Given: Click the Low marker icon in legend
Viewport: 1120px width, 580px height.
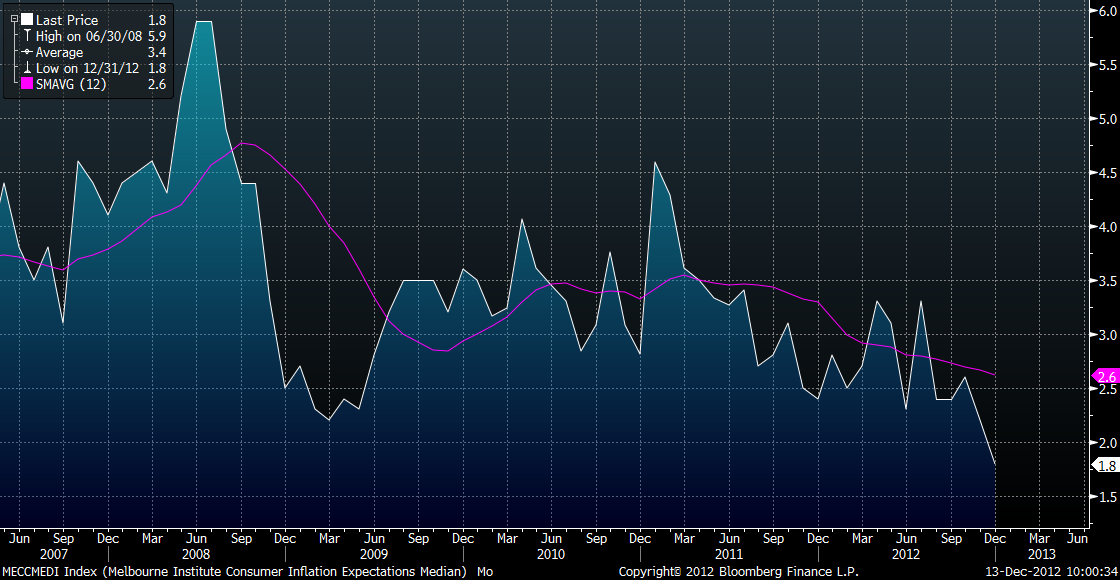Looking at the screenshot, I should coord(27,68).
